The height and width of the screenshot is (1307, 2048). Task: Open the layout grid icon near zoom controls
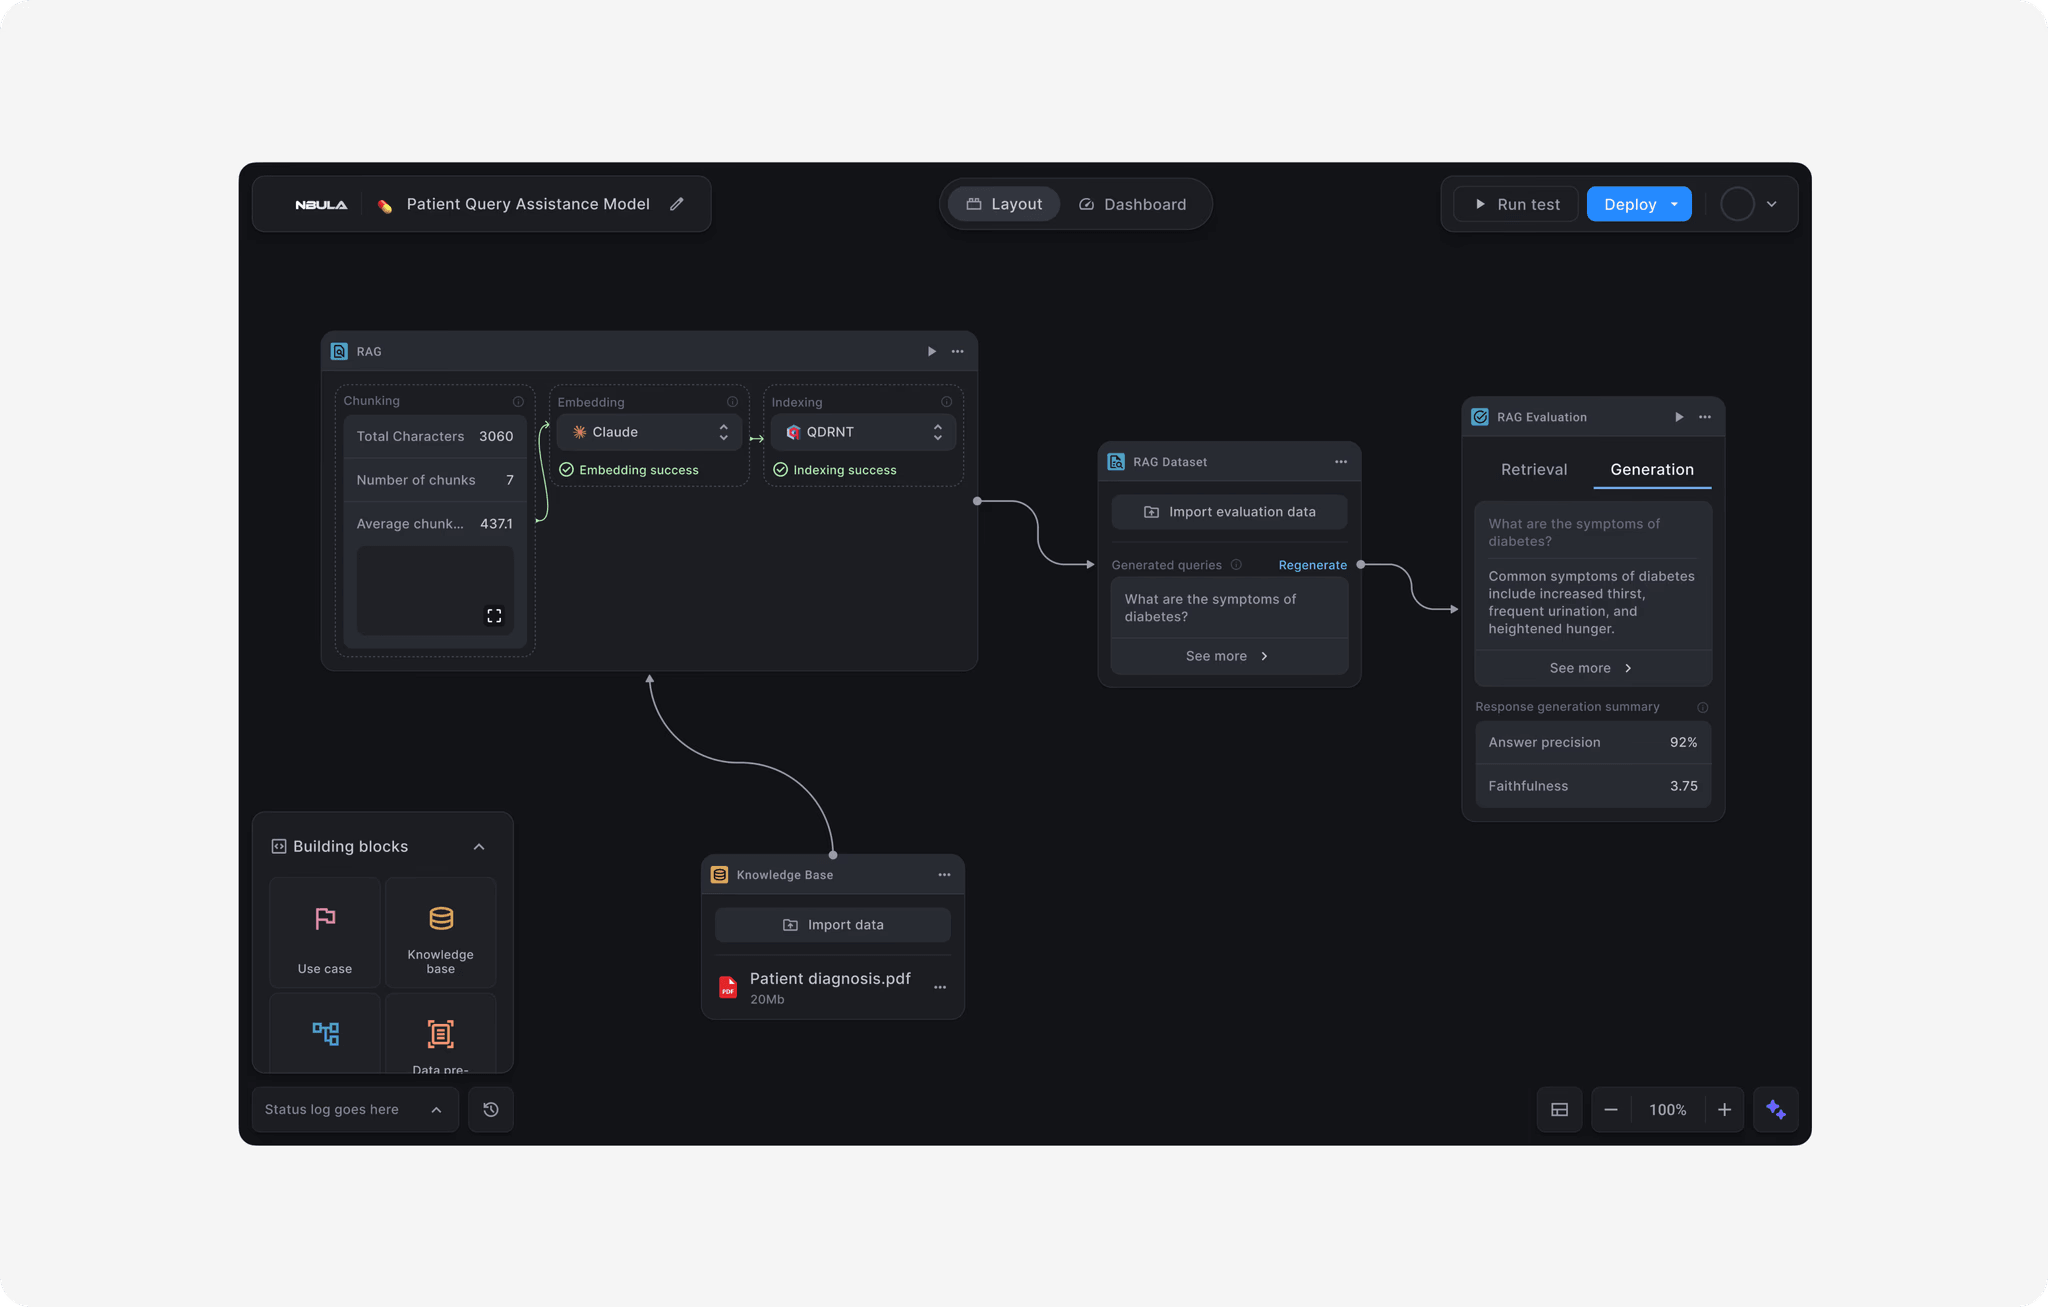(1559, 1109)
